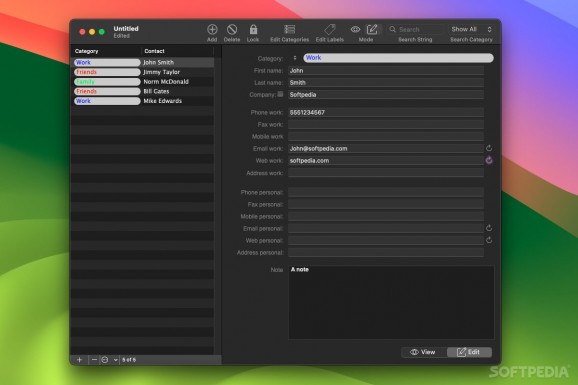Image resolution: width=578 pixels, height=385 pixels.
Task: Toggle the Company checkbox
Action: coord(280,94)
